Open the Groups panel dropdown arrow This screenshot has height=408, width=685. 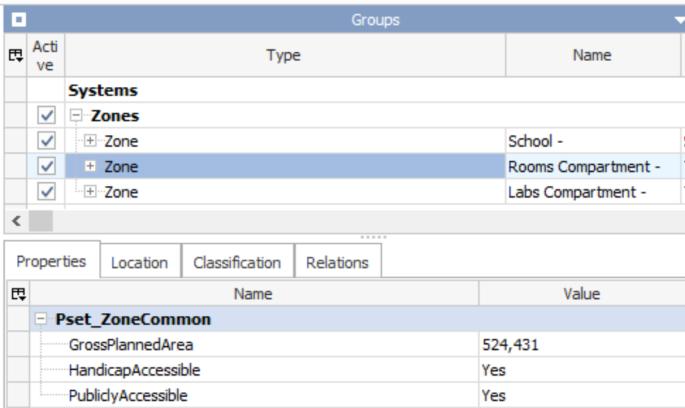click(x=678, y=16)
